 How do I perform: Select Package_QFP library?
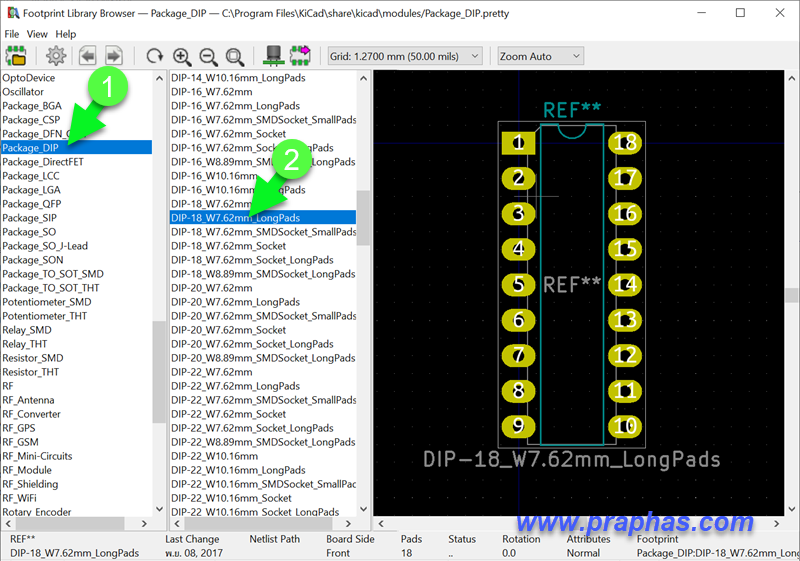32,204
